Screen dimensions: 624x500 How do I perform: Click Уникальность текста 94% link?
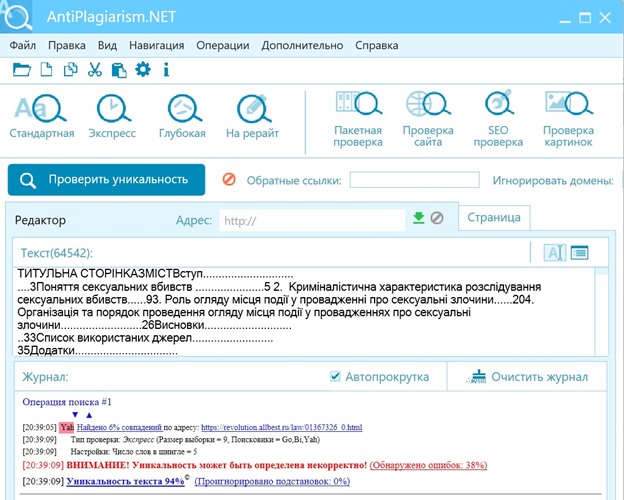125,481
